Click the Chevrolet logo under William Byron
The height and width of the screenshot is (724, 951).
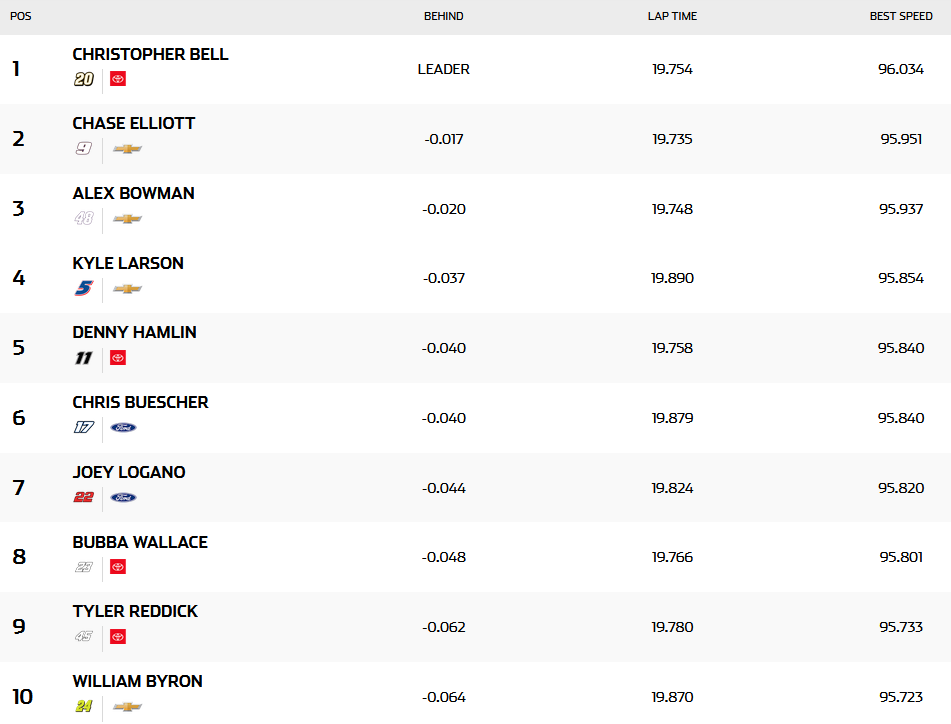pos(127,707)
